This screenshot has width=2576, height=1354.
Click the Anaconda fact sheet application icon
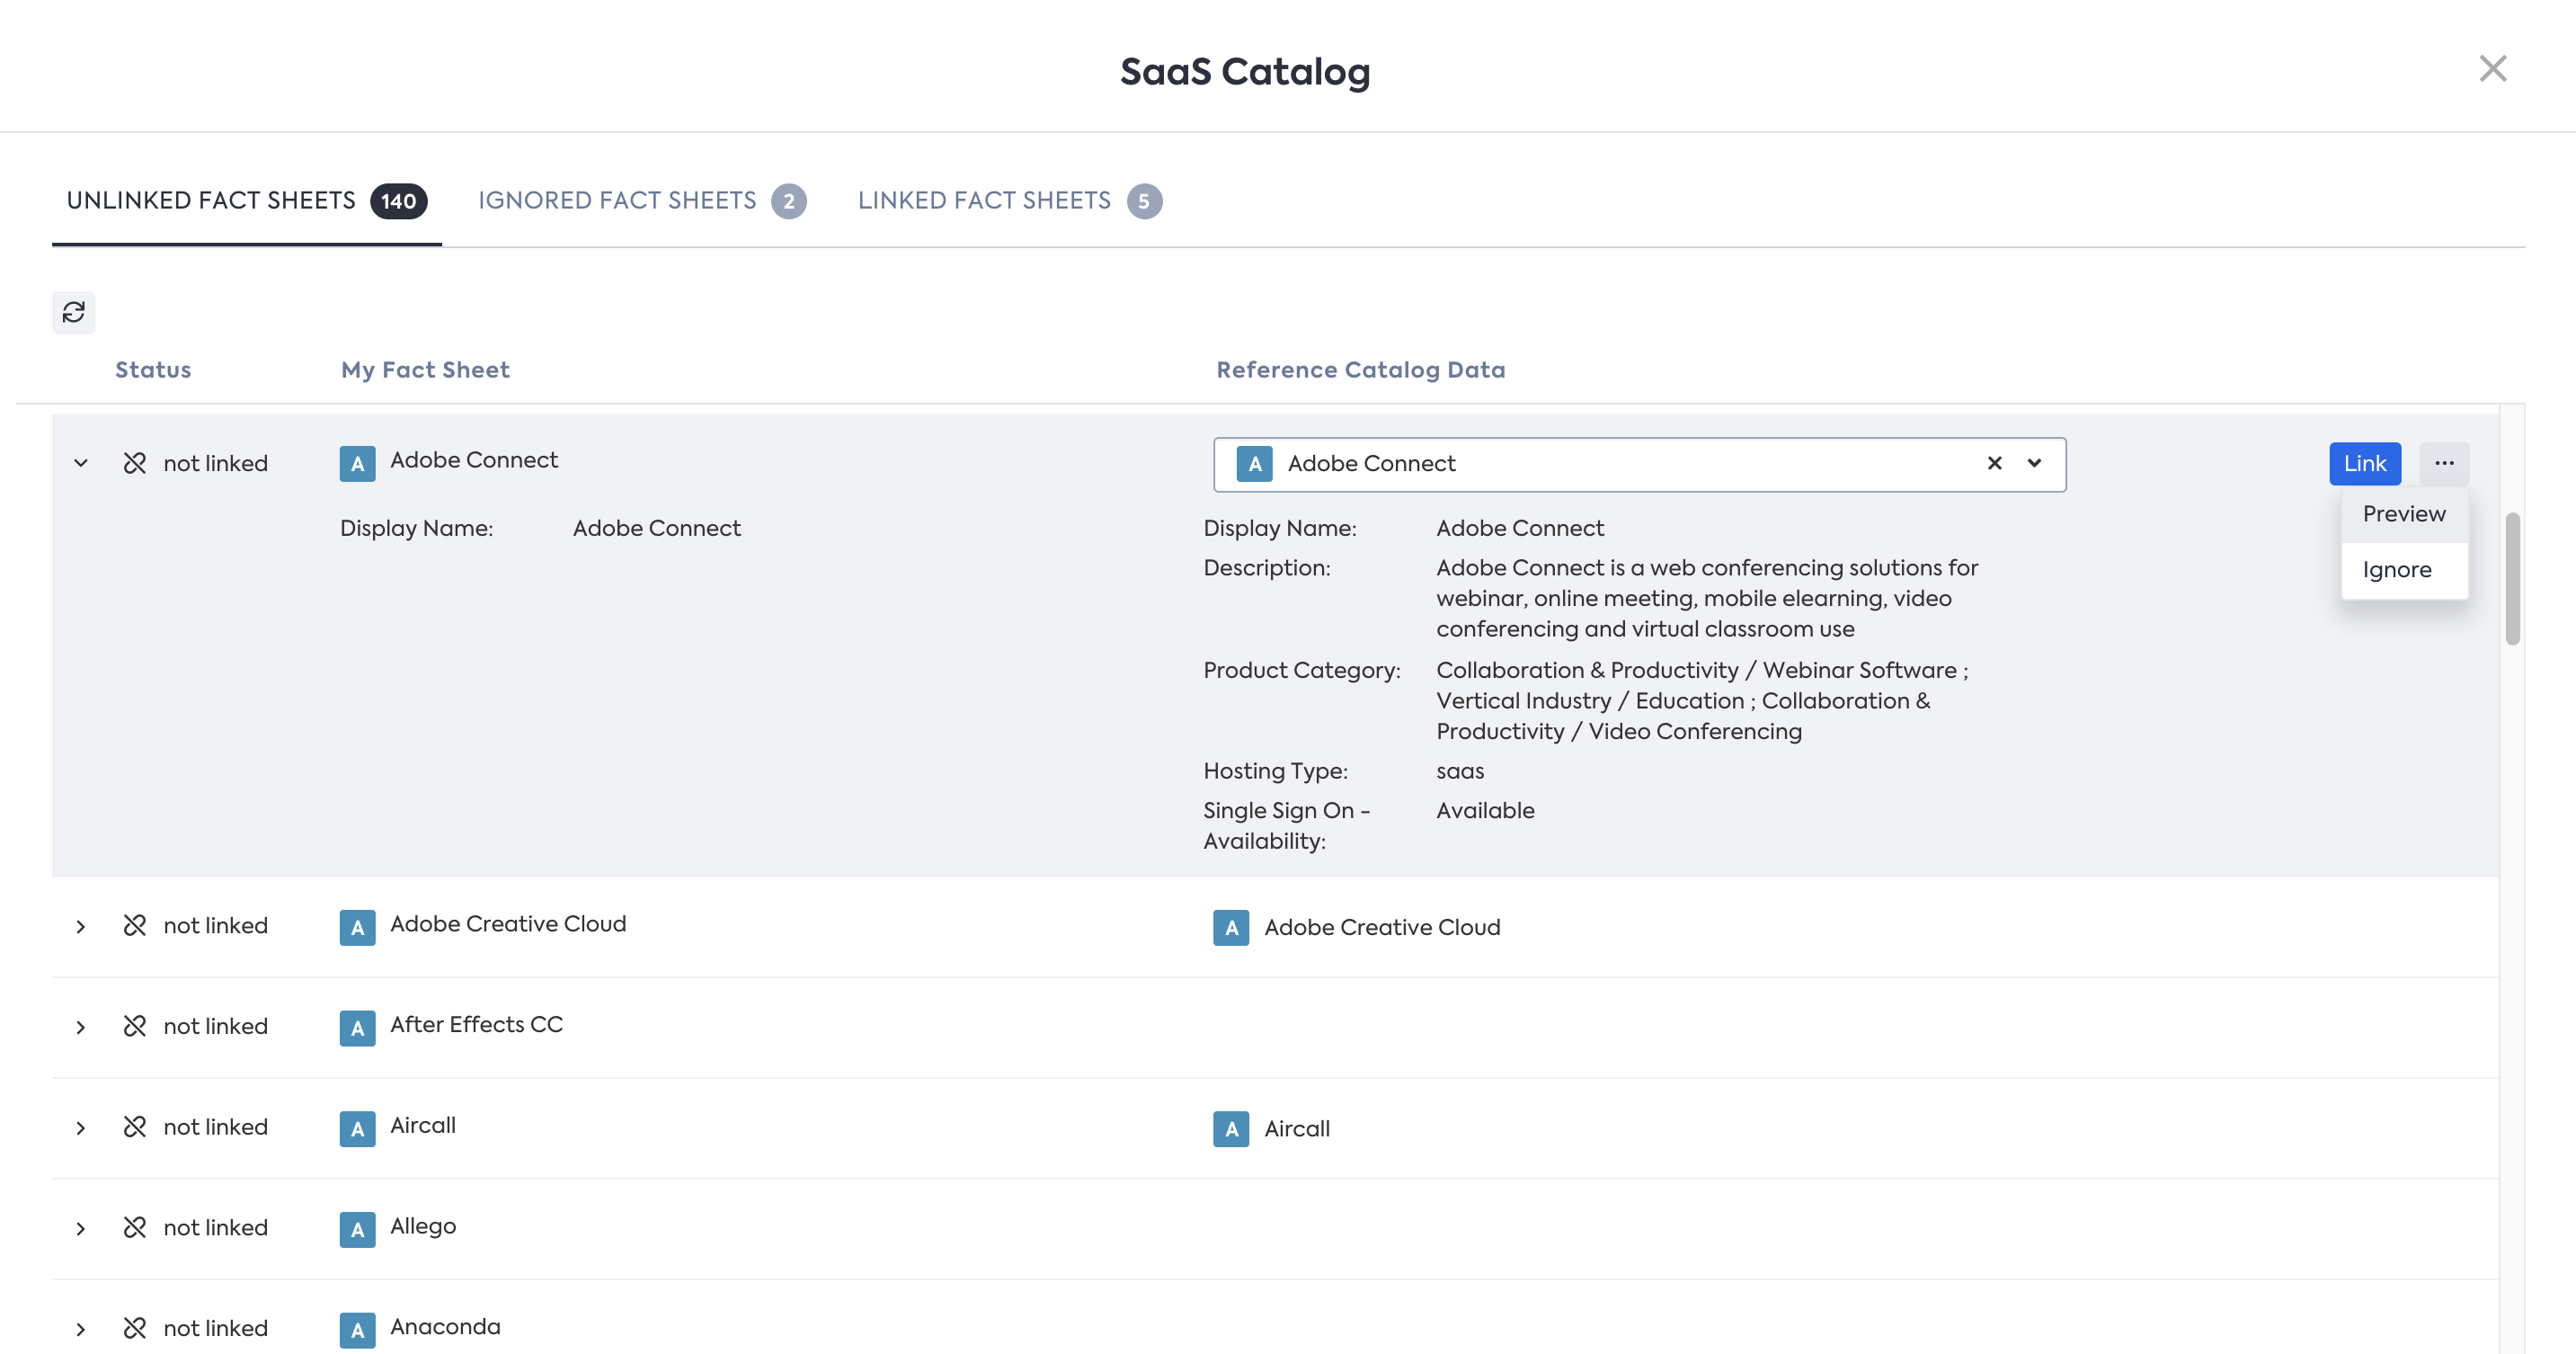click(x=357, y=1329)
